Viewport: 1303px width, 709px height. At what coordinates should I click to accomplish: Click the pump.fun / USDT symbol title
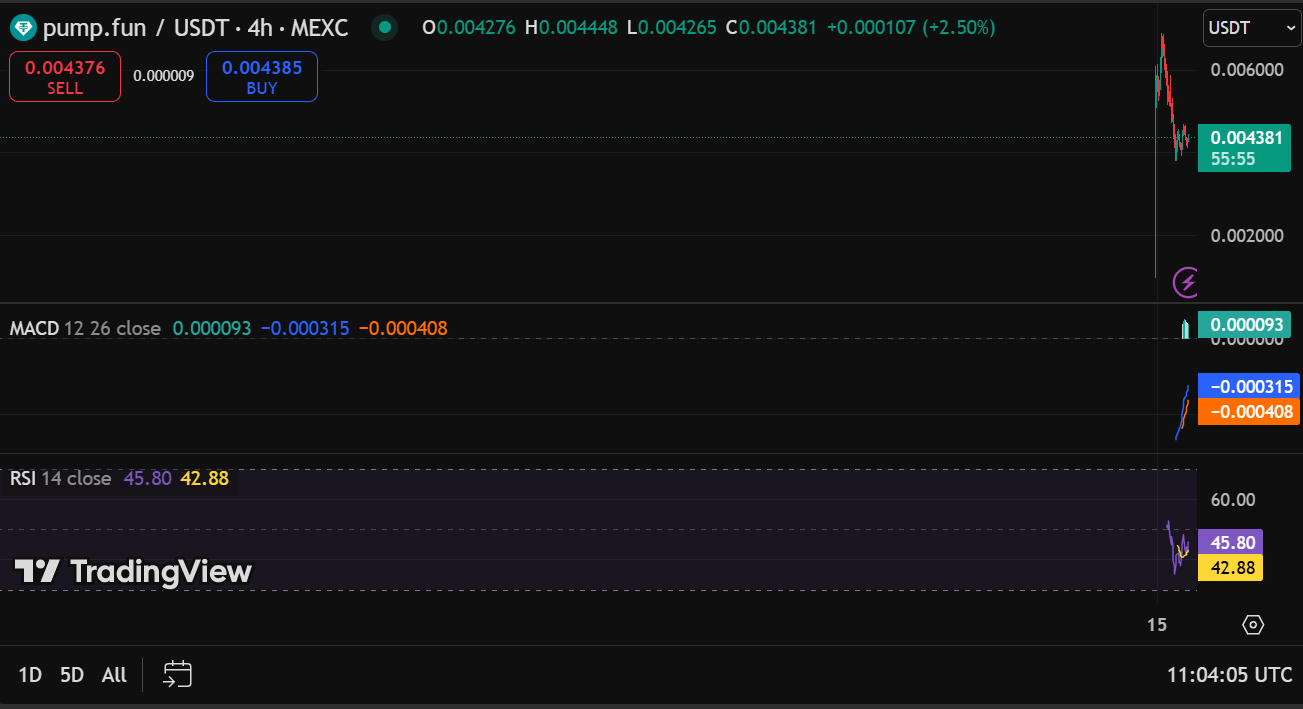[195, 28]
